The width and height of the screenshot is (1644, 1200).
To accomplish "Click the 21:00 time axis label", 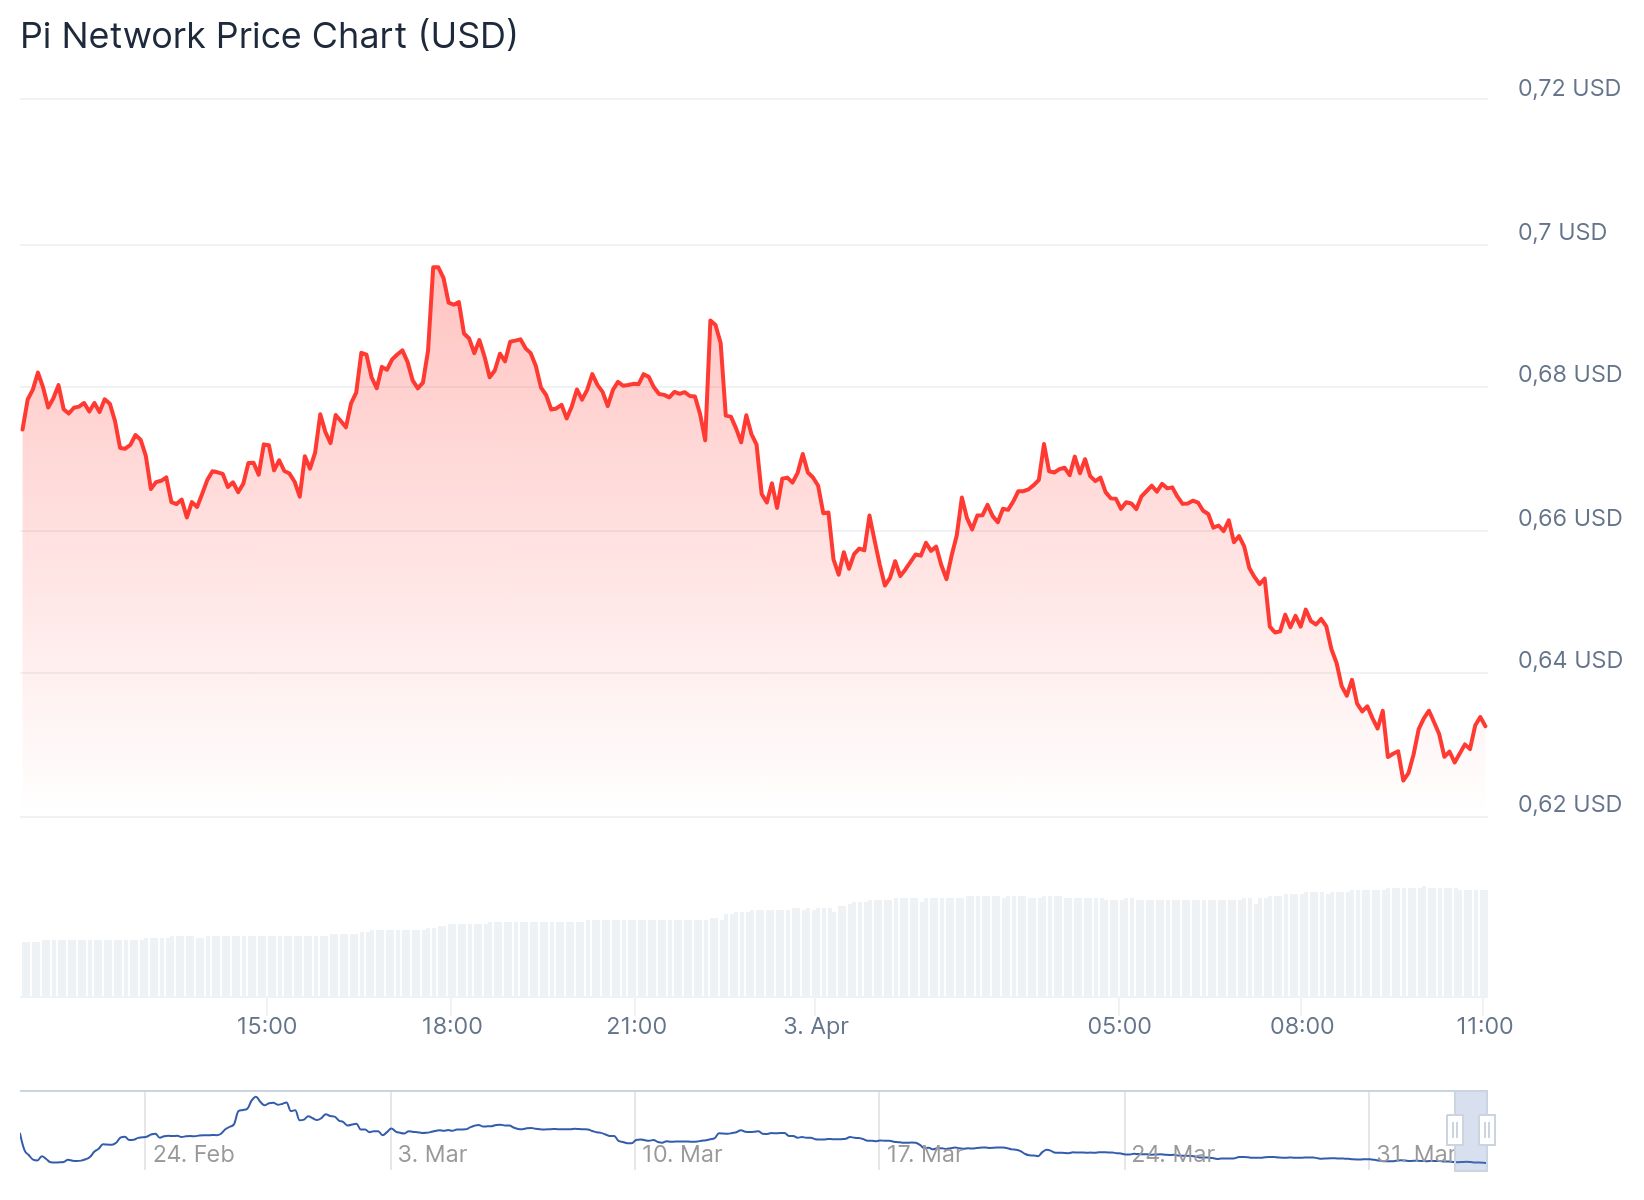I will pos(637,1026).
